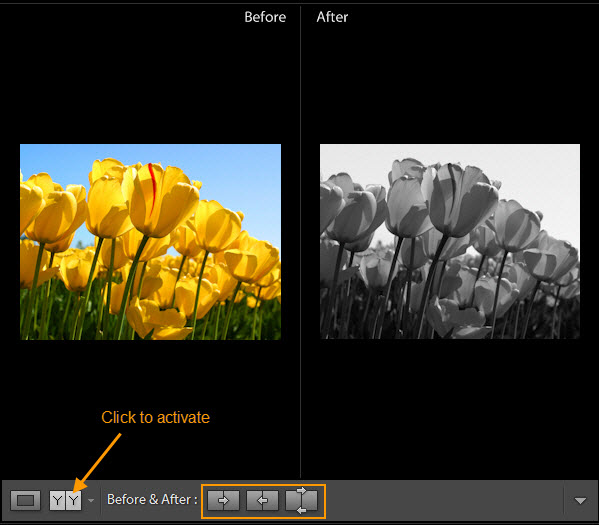Screen dimensions: 599x525
Task: Click the "After" header label
Action: (x=332, y=17)
